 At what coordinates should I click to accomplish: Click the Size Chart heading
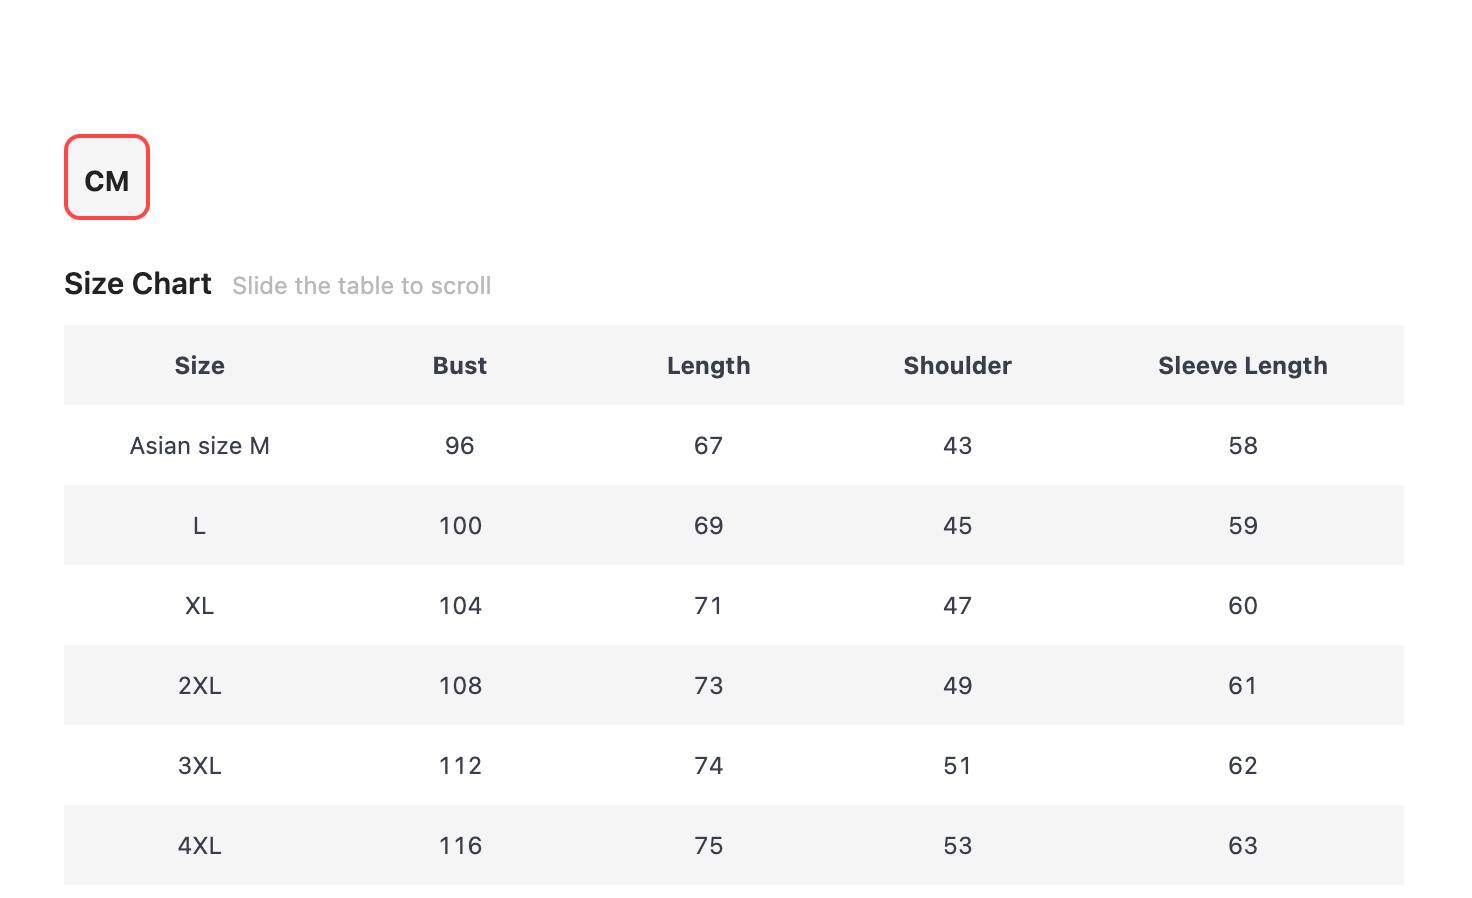tap(138, 284)
